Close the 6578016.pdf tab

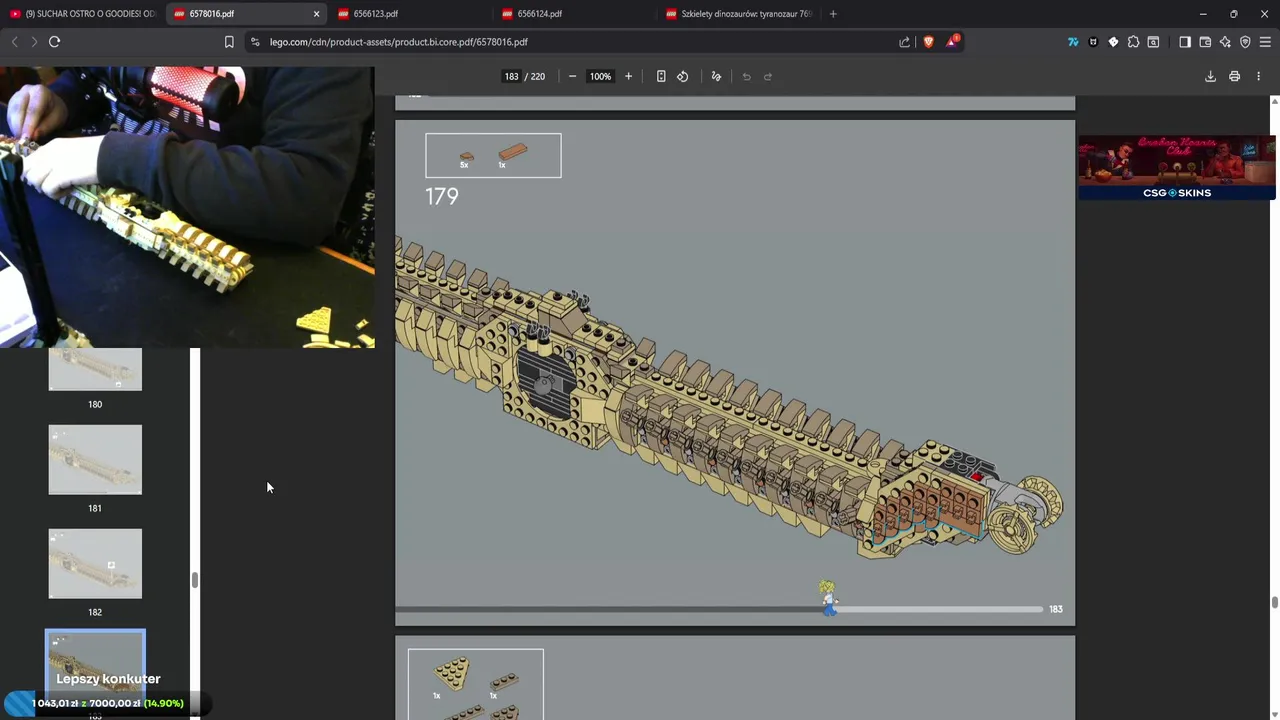pyautogui.click(x=316, y=14)
